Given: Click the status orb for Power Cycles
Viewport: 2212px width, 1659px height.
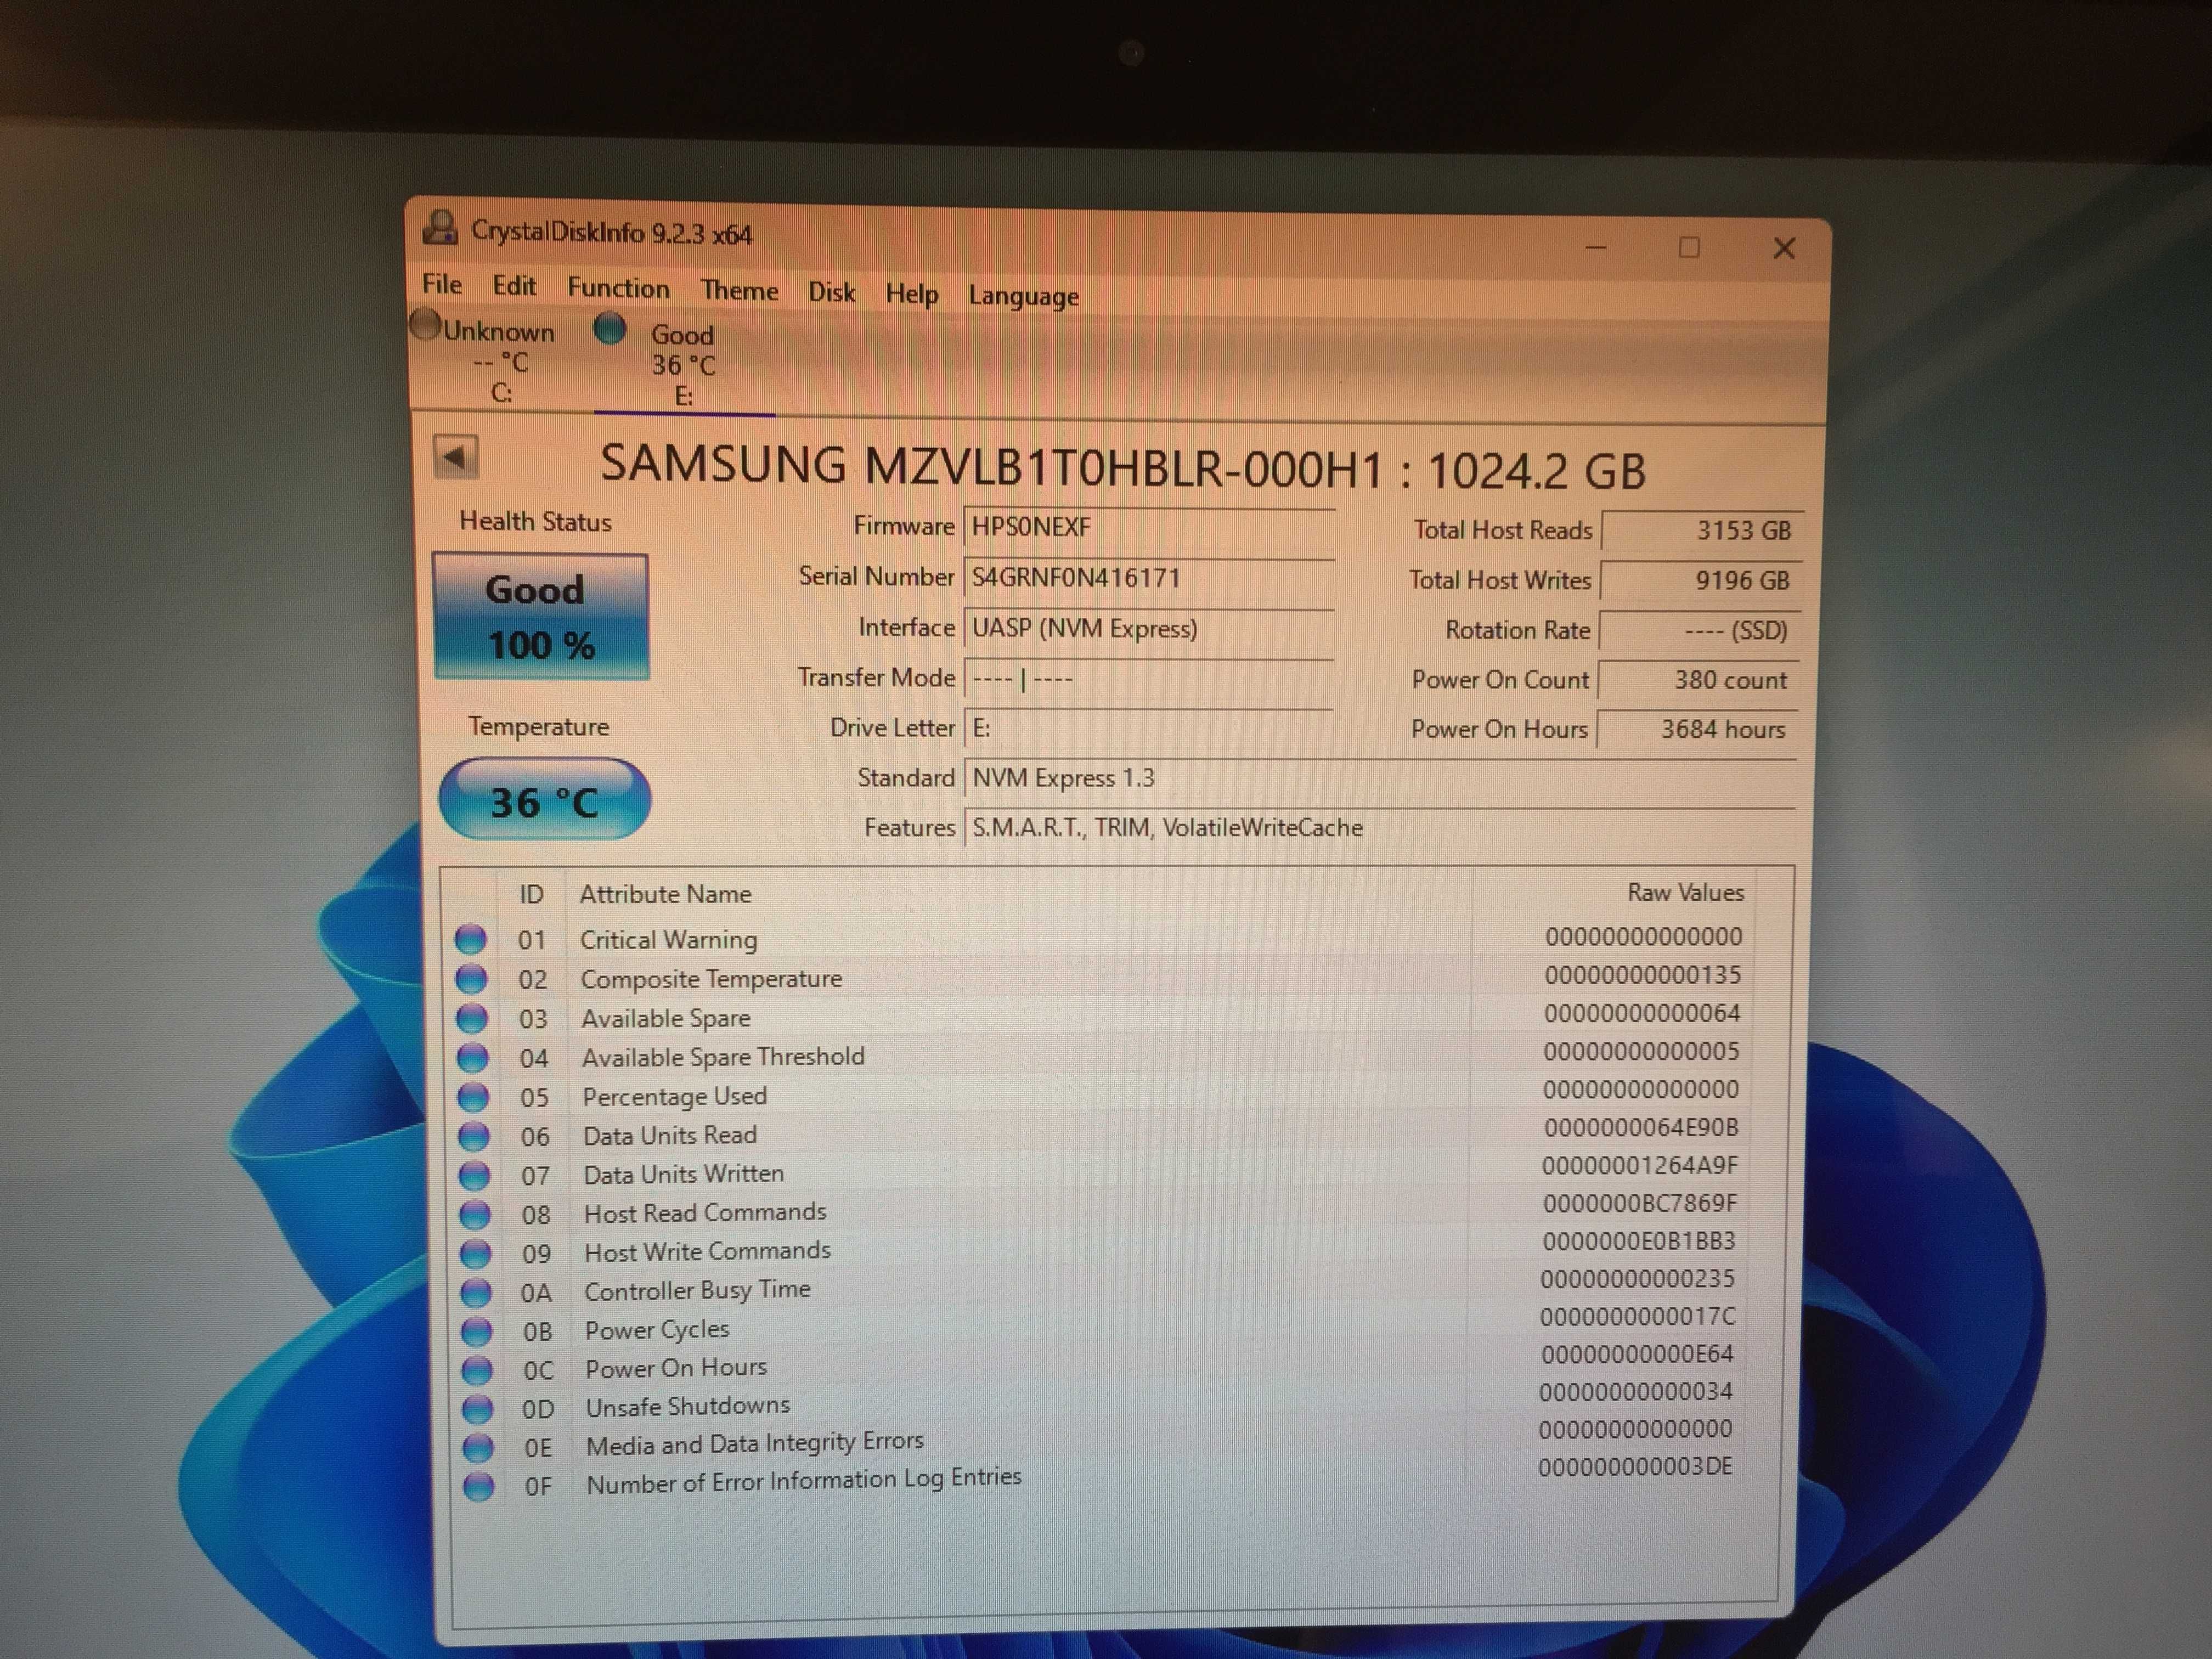Looking at the screenshot, I should (x=476, y=1331).
